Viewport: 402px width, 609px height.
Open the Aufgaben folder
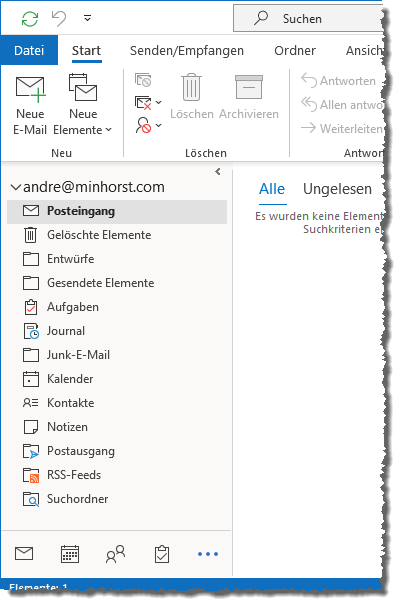(x=117, y=308)
